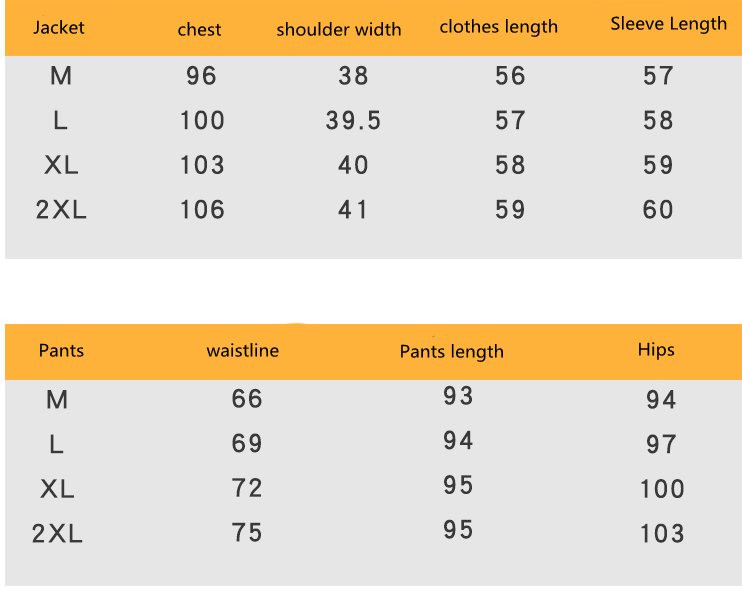Click the waistline value 66

[247, 399]
